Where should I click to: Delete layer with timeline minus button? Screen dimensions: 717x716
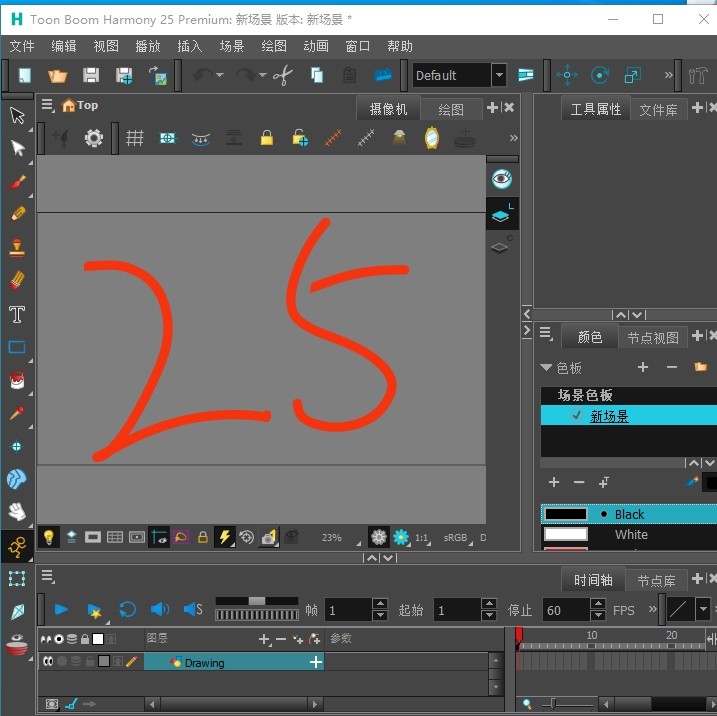(281, 639)
